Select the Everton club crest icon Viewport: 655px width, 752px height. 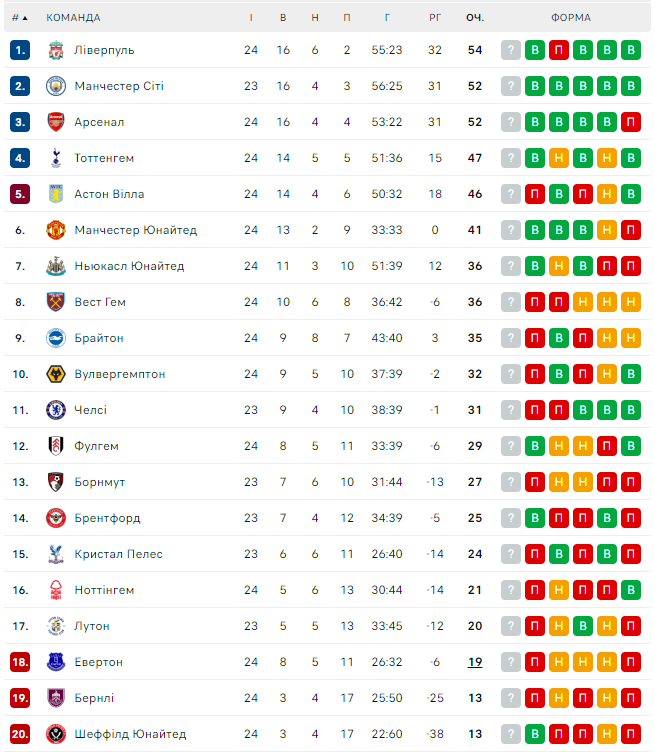pos(55,662)
